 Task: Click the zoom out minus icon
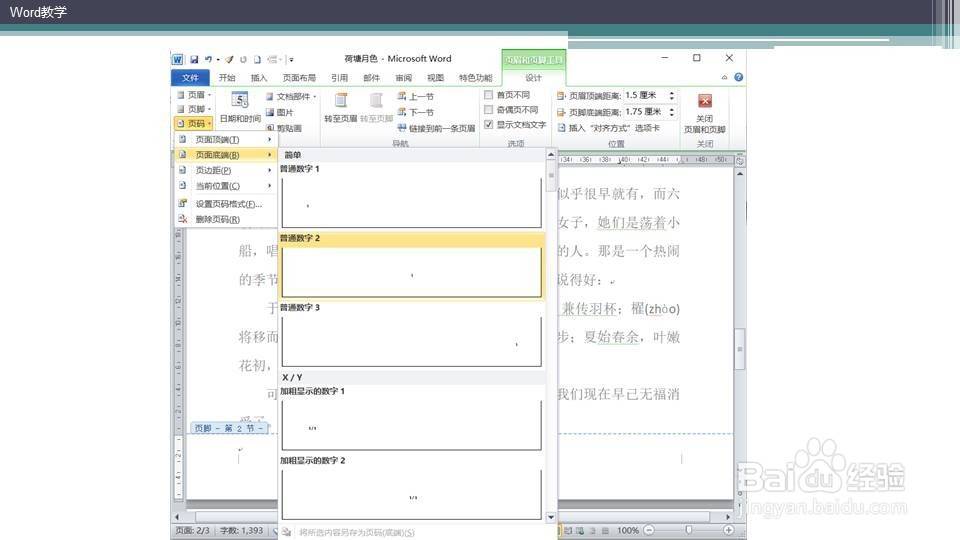tap(649, 530)
